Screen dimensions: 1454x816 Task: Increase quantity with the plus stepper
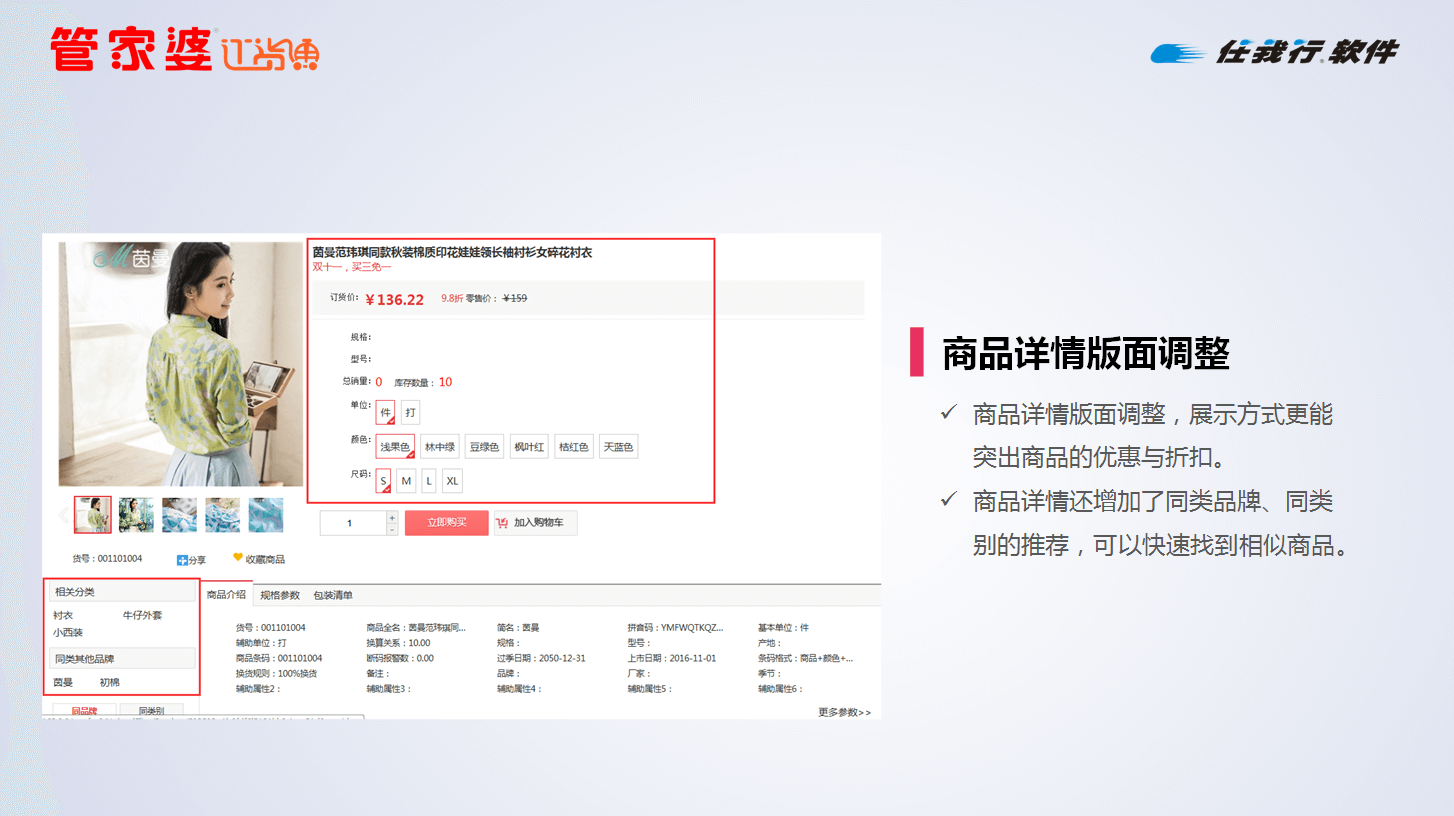click(392, 517)
